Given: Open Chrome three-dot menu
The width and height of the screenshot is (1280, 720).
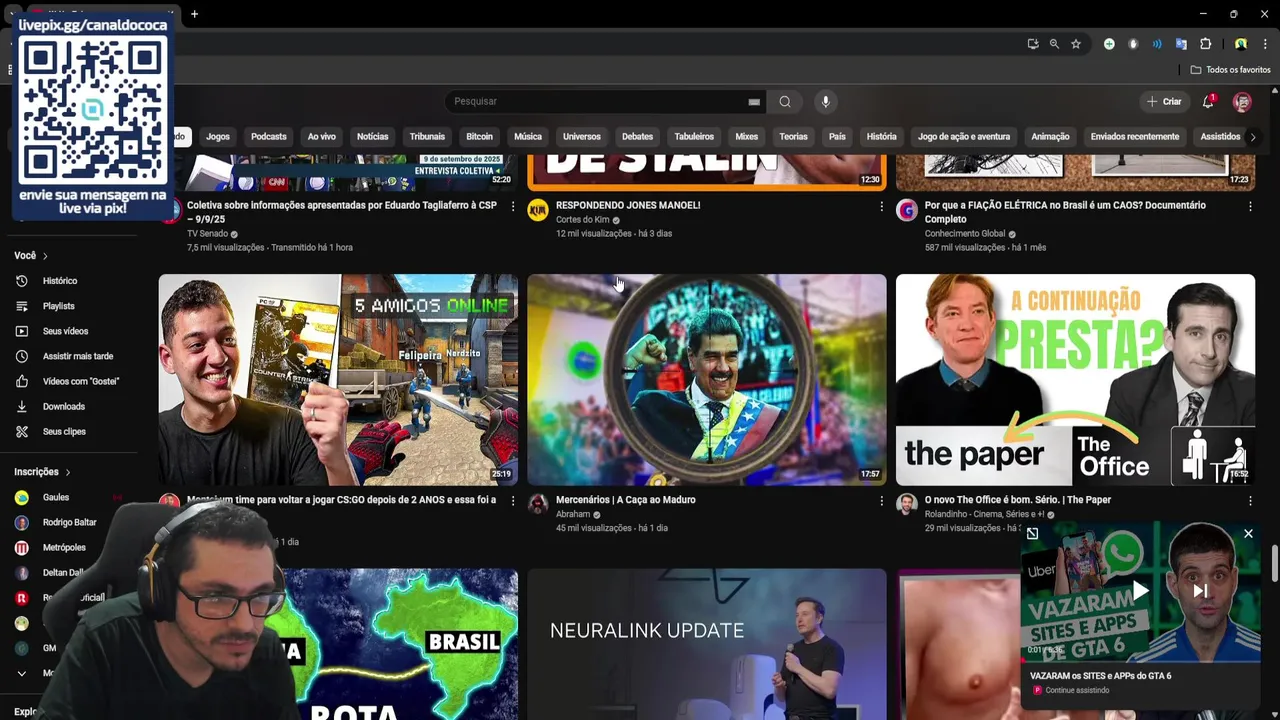Looking at the screenshot, I should [x=1265, y=44].
